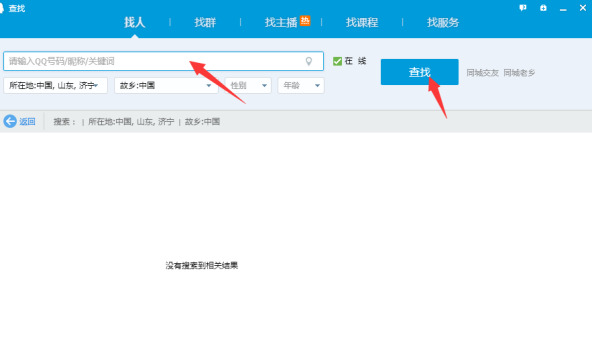Open the 同城老乡 link
Image resolution: width=592 pixels, height=364 pixels.
(519, 73)
